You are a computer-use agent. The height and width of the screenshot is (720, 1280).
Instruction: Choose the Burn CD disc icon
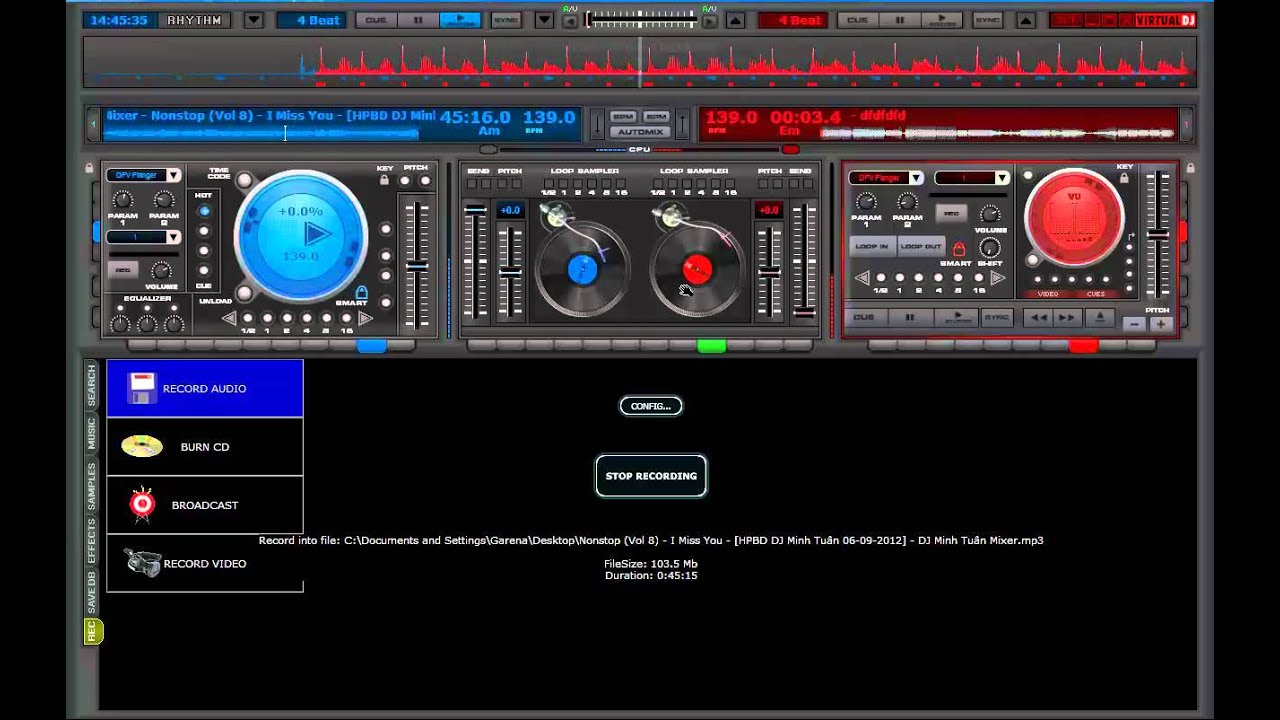(x=142, y=446)
